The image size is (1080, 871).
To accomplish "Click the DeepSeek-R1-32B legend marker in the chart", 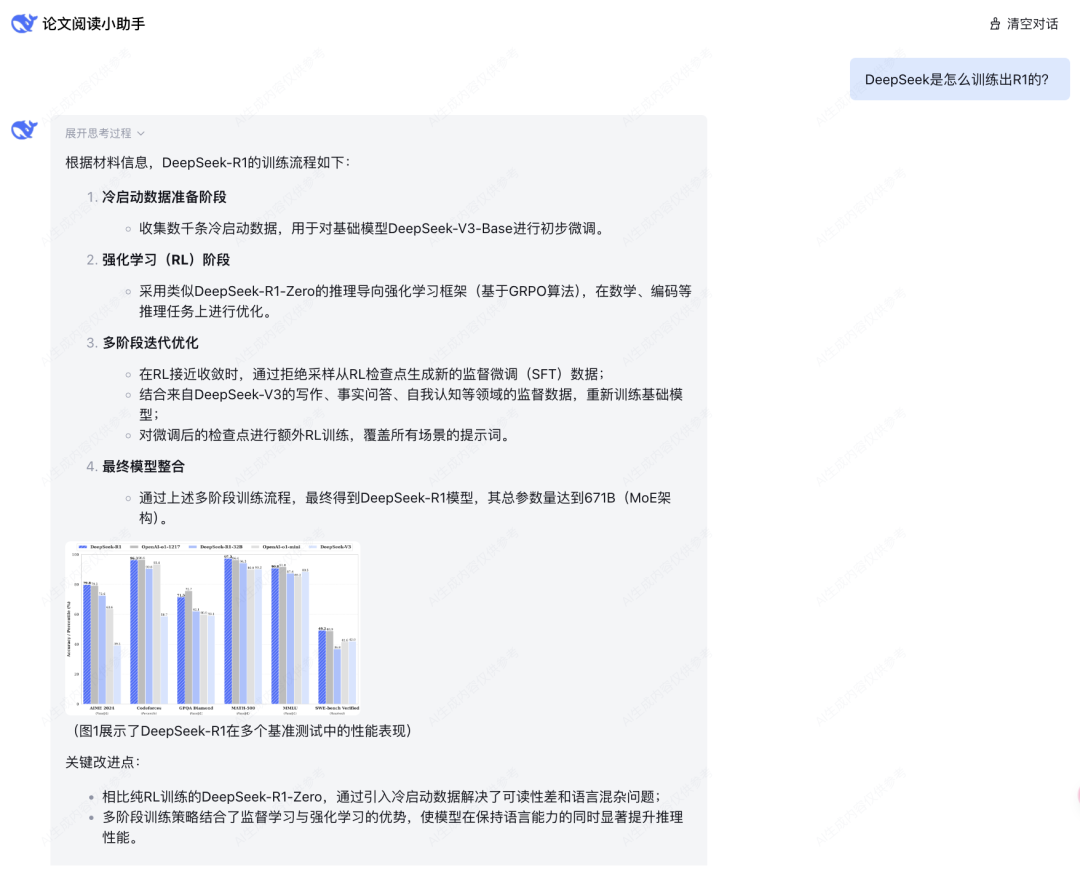I will (x=191, y=545).
